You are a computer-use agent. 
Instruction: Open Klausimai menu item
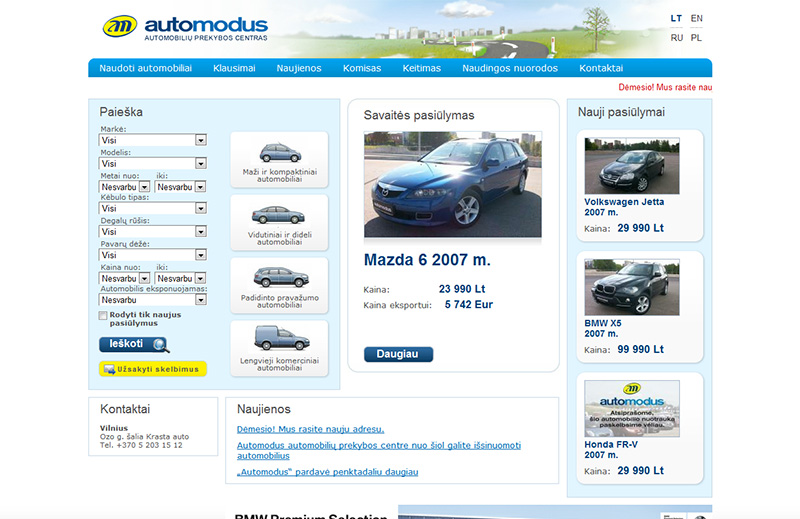(234, 68)
